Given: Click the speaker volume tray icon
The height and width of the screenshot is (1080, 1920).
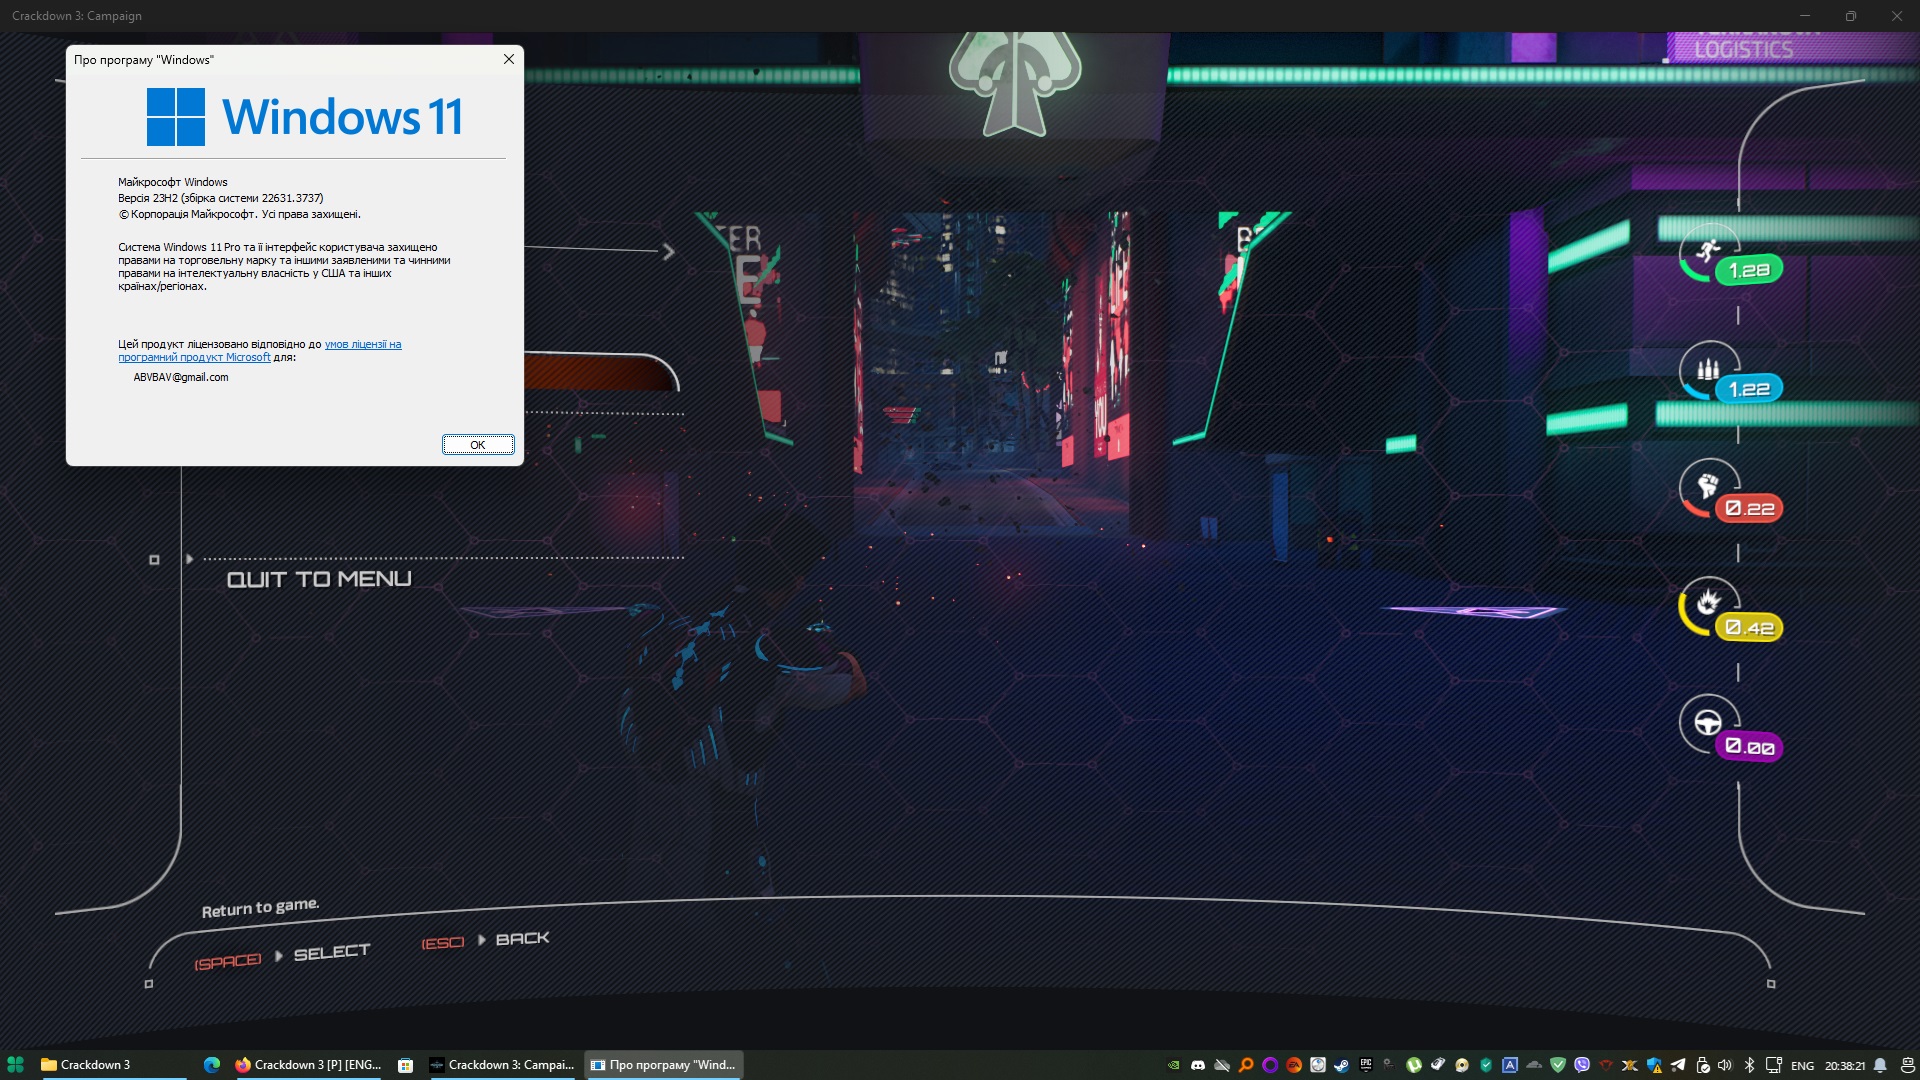Looking at the screenshot, I should pyautogui.click(x=1725, y=1065).
